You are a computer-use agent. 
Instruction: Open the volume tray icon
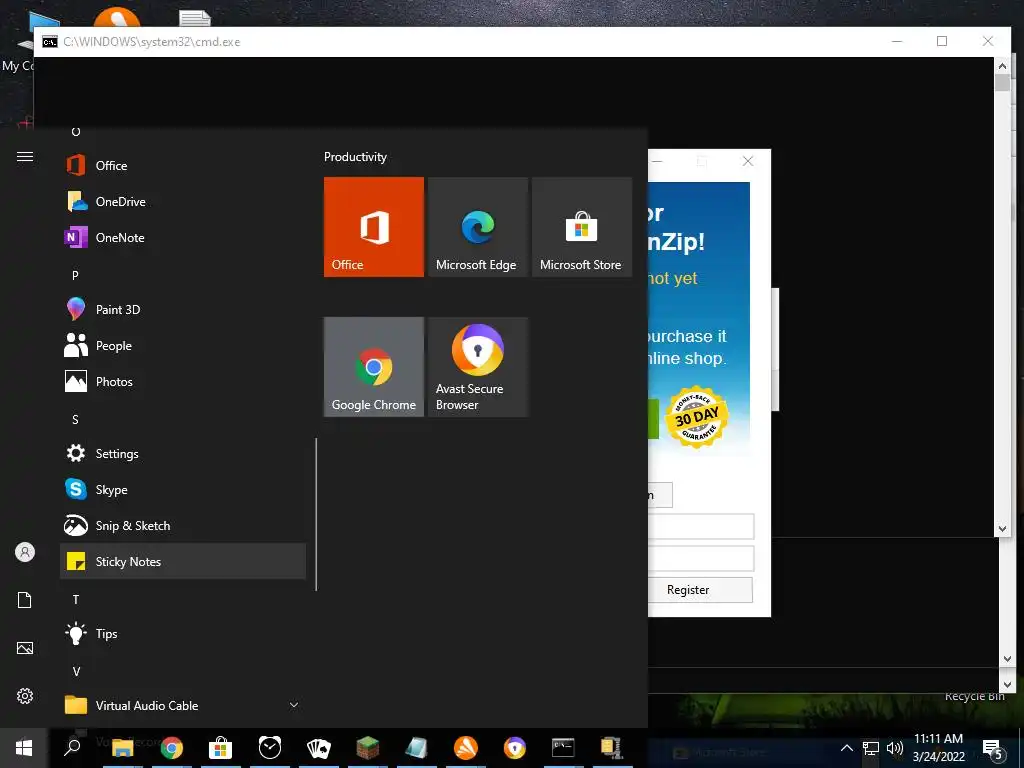coord(895,748)
